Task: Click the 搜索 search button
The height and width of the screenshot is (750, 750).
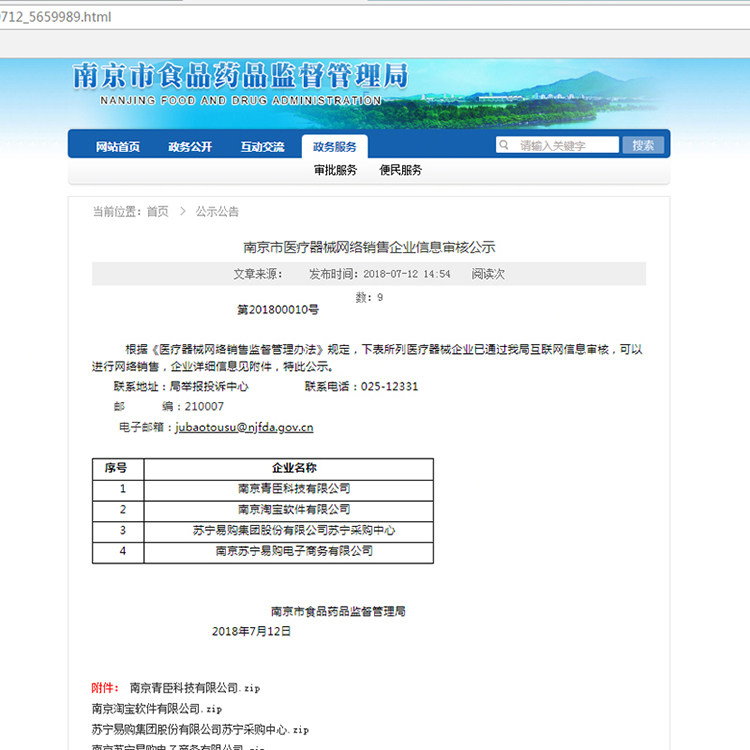Action: tap(643, 145)
